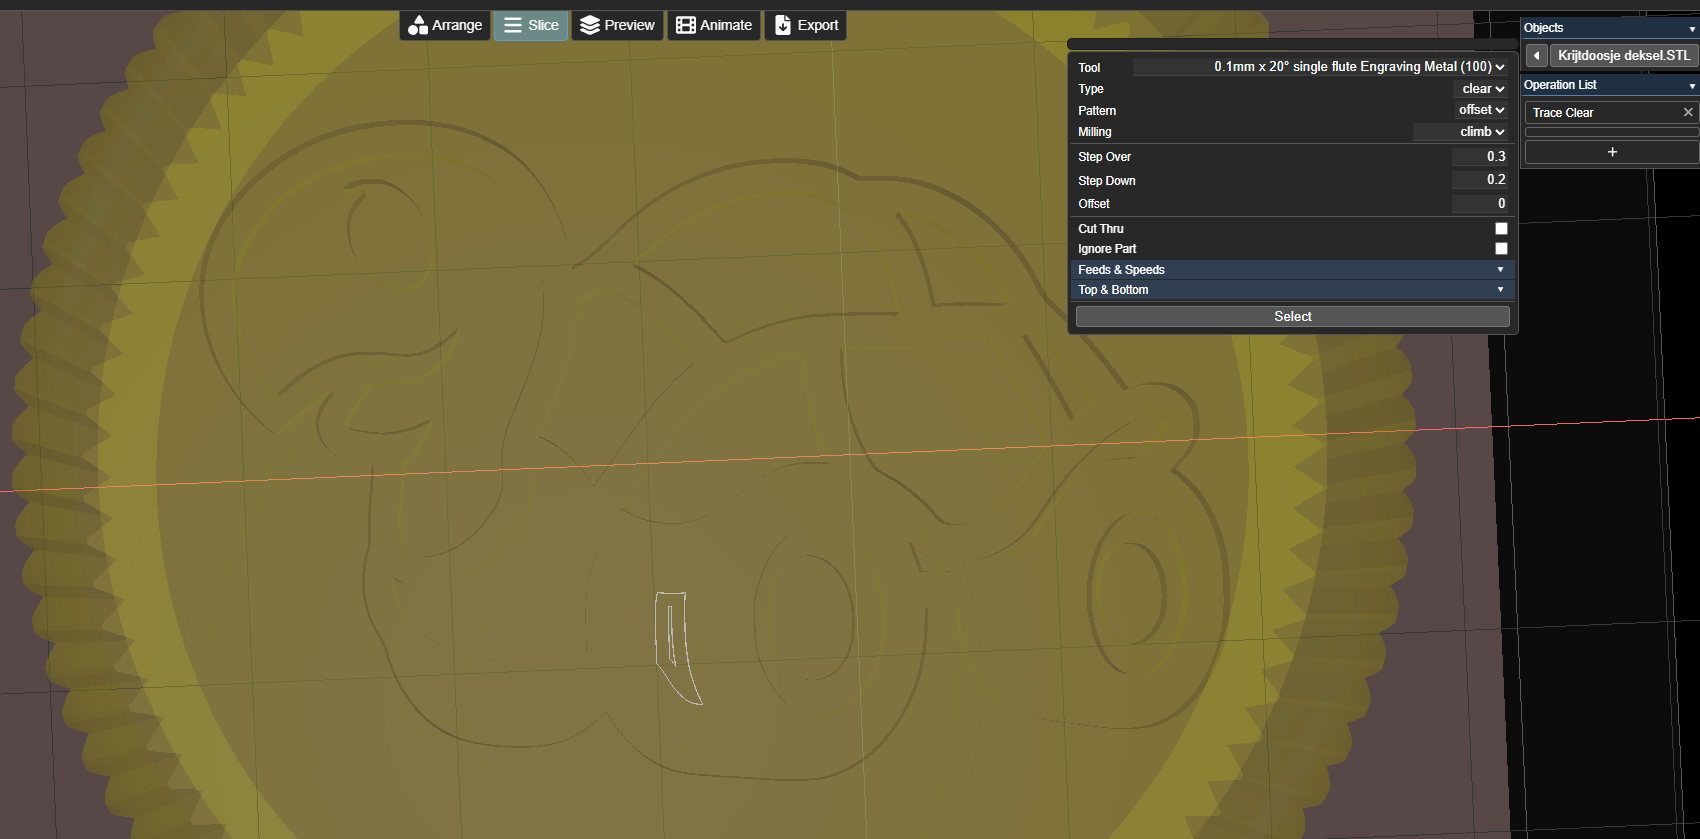Click the Select button
The height and width of the screenshot is (839, 1700).
tap(1292, 316)
